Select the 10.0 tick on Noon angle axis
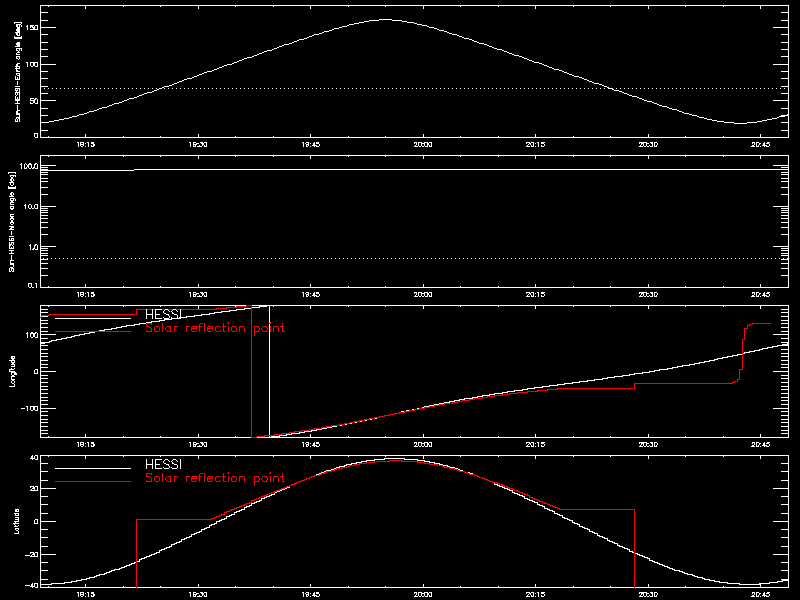Screen dimensions: 800x600 tap(31, 207)
